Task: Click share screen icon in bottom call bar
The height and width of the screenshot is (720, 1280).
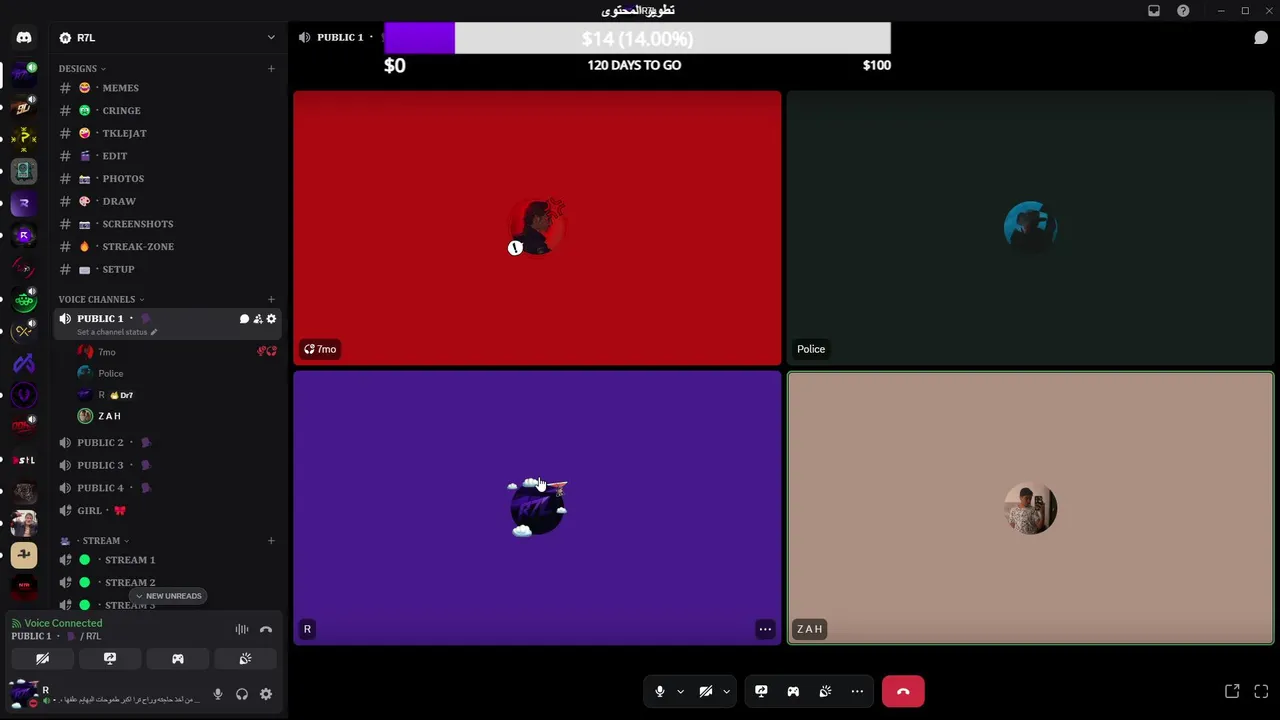Action: point(761,691)
